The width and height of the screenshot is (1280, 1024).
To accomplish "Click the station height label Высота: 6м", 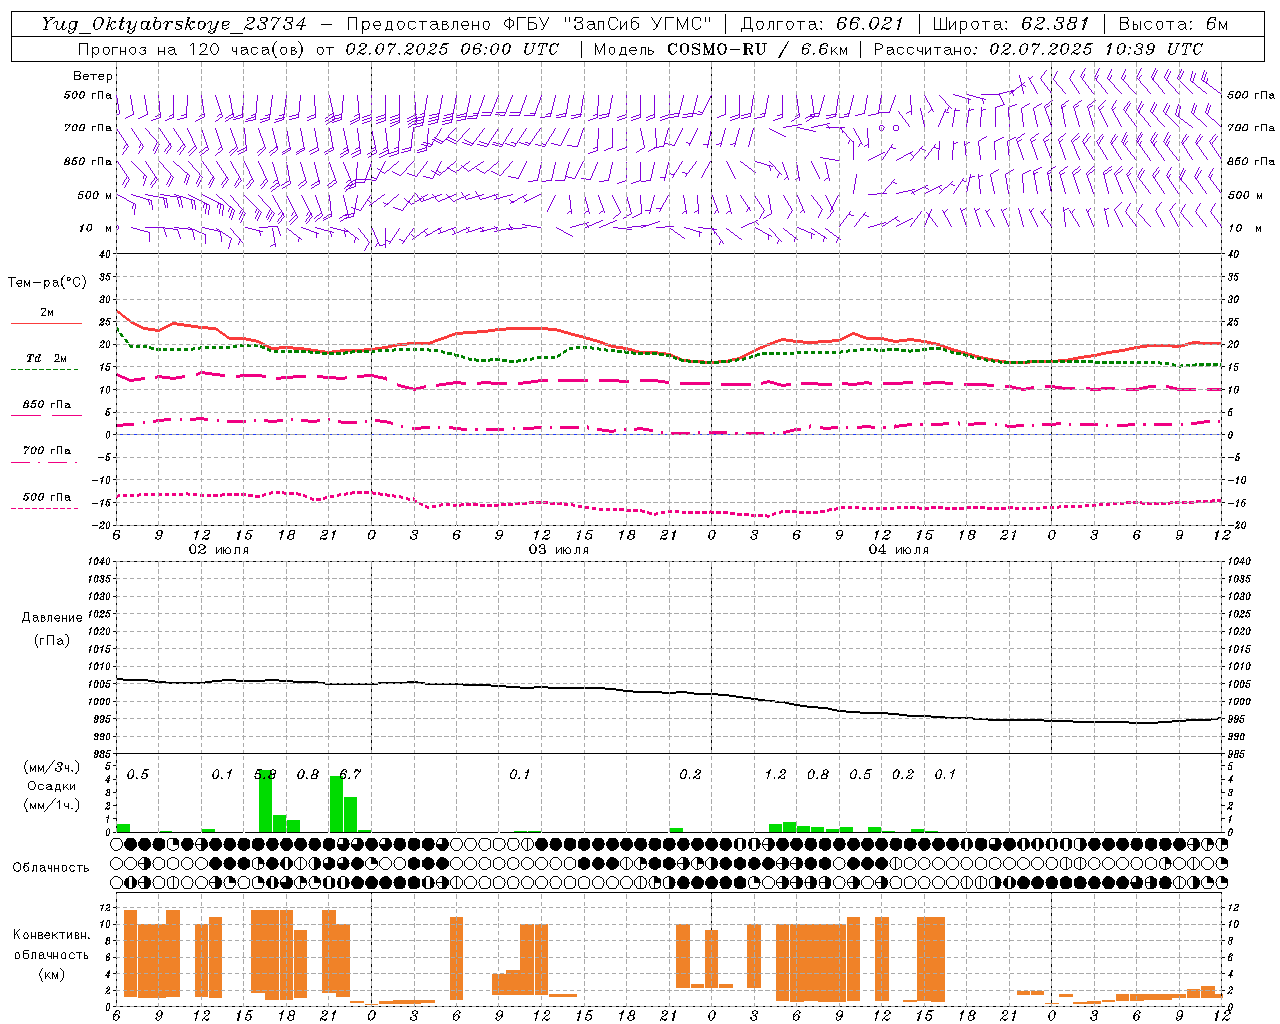I will point(1173,24).
